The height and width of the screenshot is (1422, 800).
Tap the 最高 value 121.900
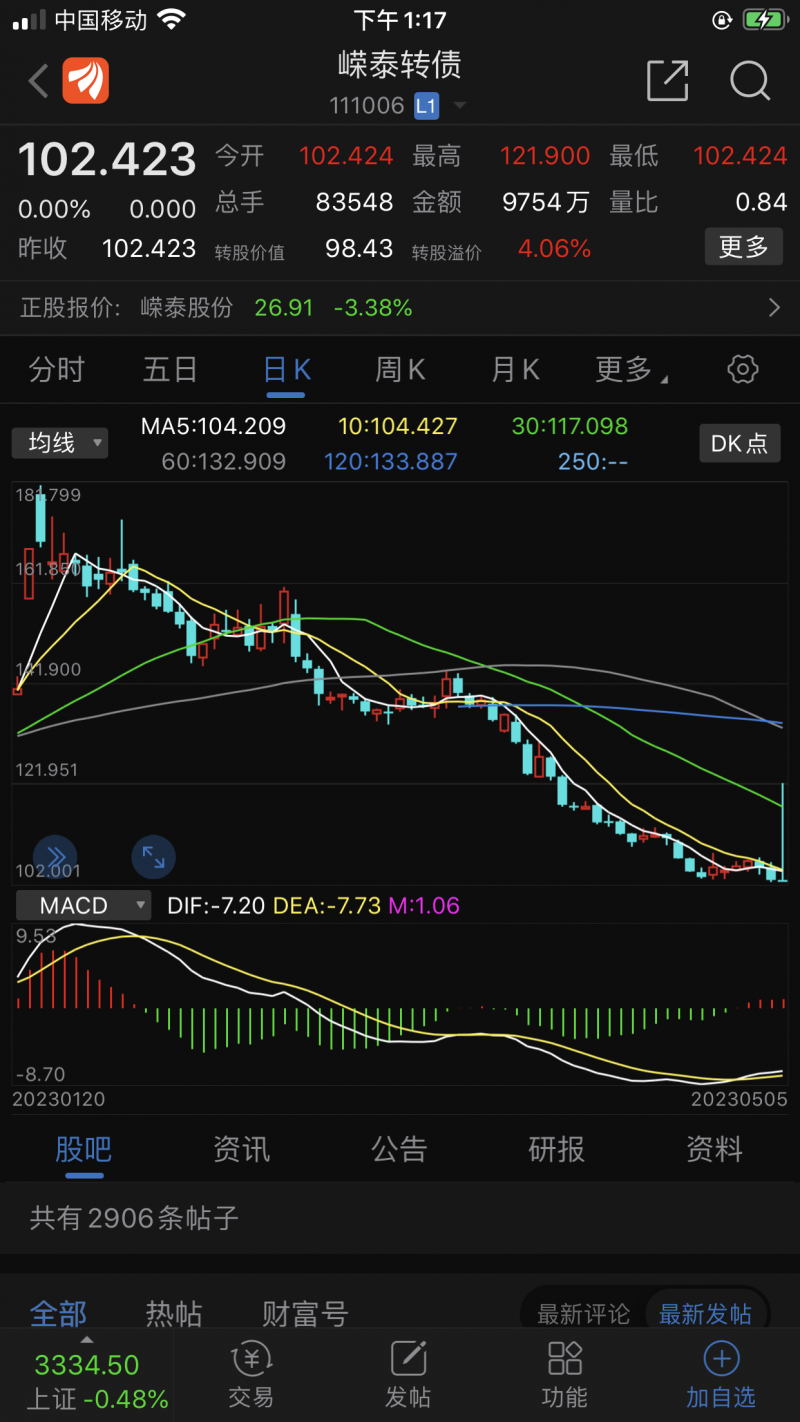pyautogui.click(x=545, y=156)
